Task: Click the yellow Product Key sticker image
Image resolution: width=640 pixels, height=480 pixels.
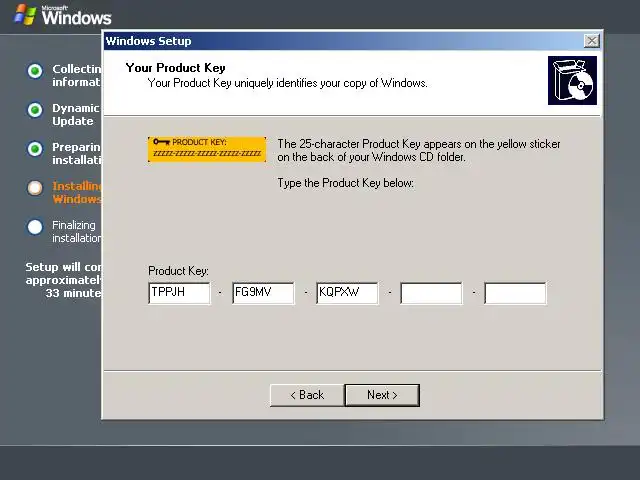Action: (207, 149)
